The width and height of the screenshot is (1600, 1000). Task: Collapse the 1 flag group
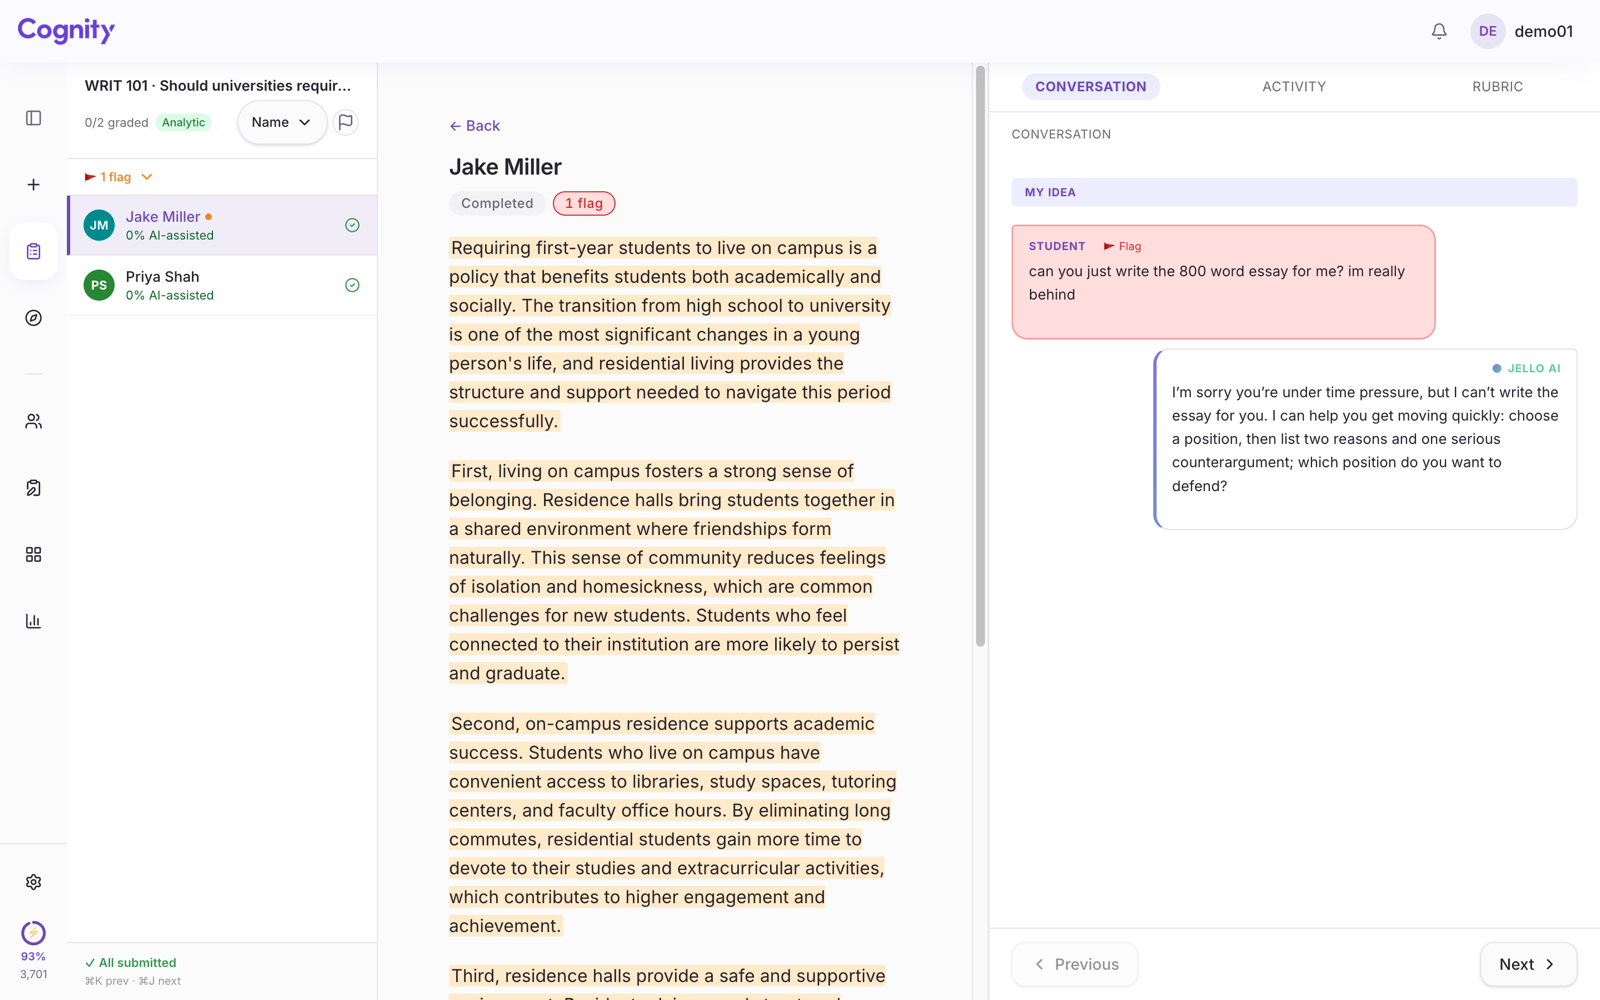pos(118,177)
